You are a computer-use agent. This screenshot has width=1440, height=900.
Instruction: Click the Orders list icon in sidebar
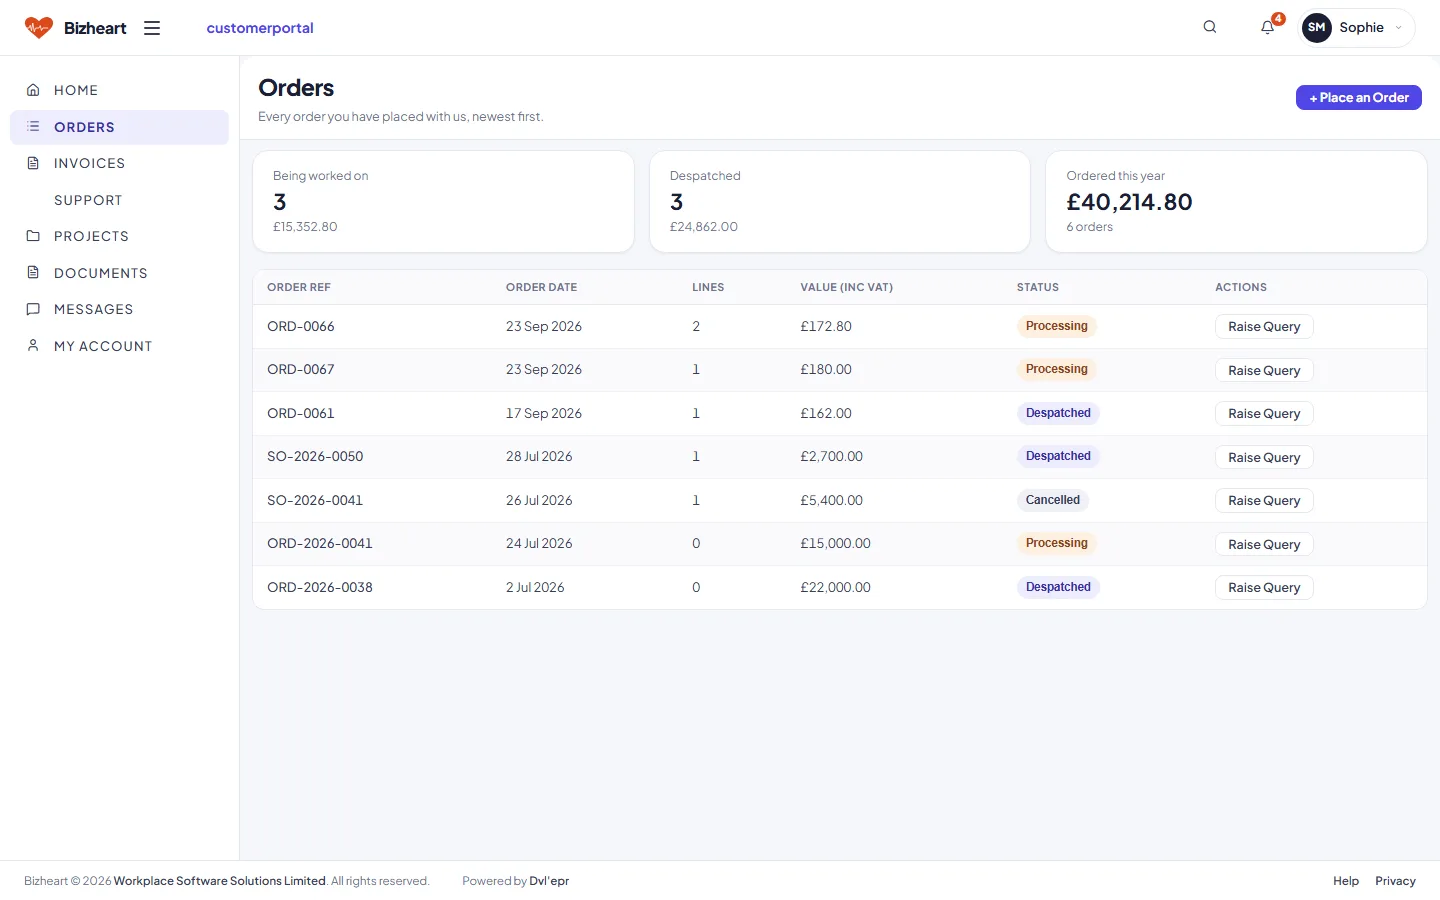point(33,127)
